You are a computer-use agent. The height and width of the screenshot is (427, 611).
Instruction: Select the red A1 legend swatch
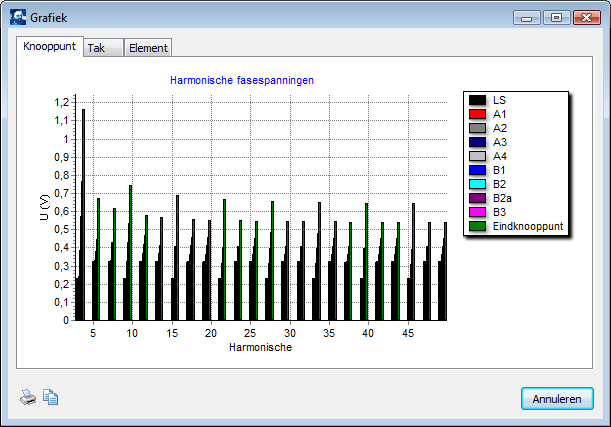click(x=478, y=115)
